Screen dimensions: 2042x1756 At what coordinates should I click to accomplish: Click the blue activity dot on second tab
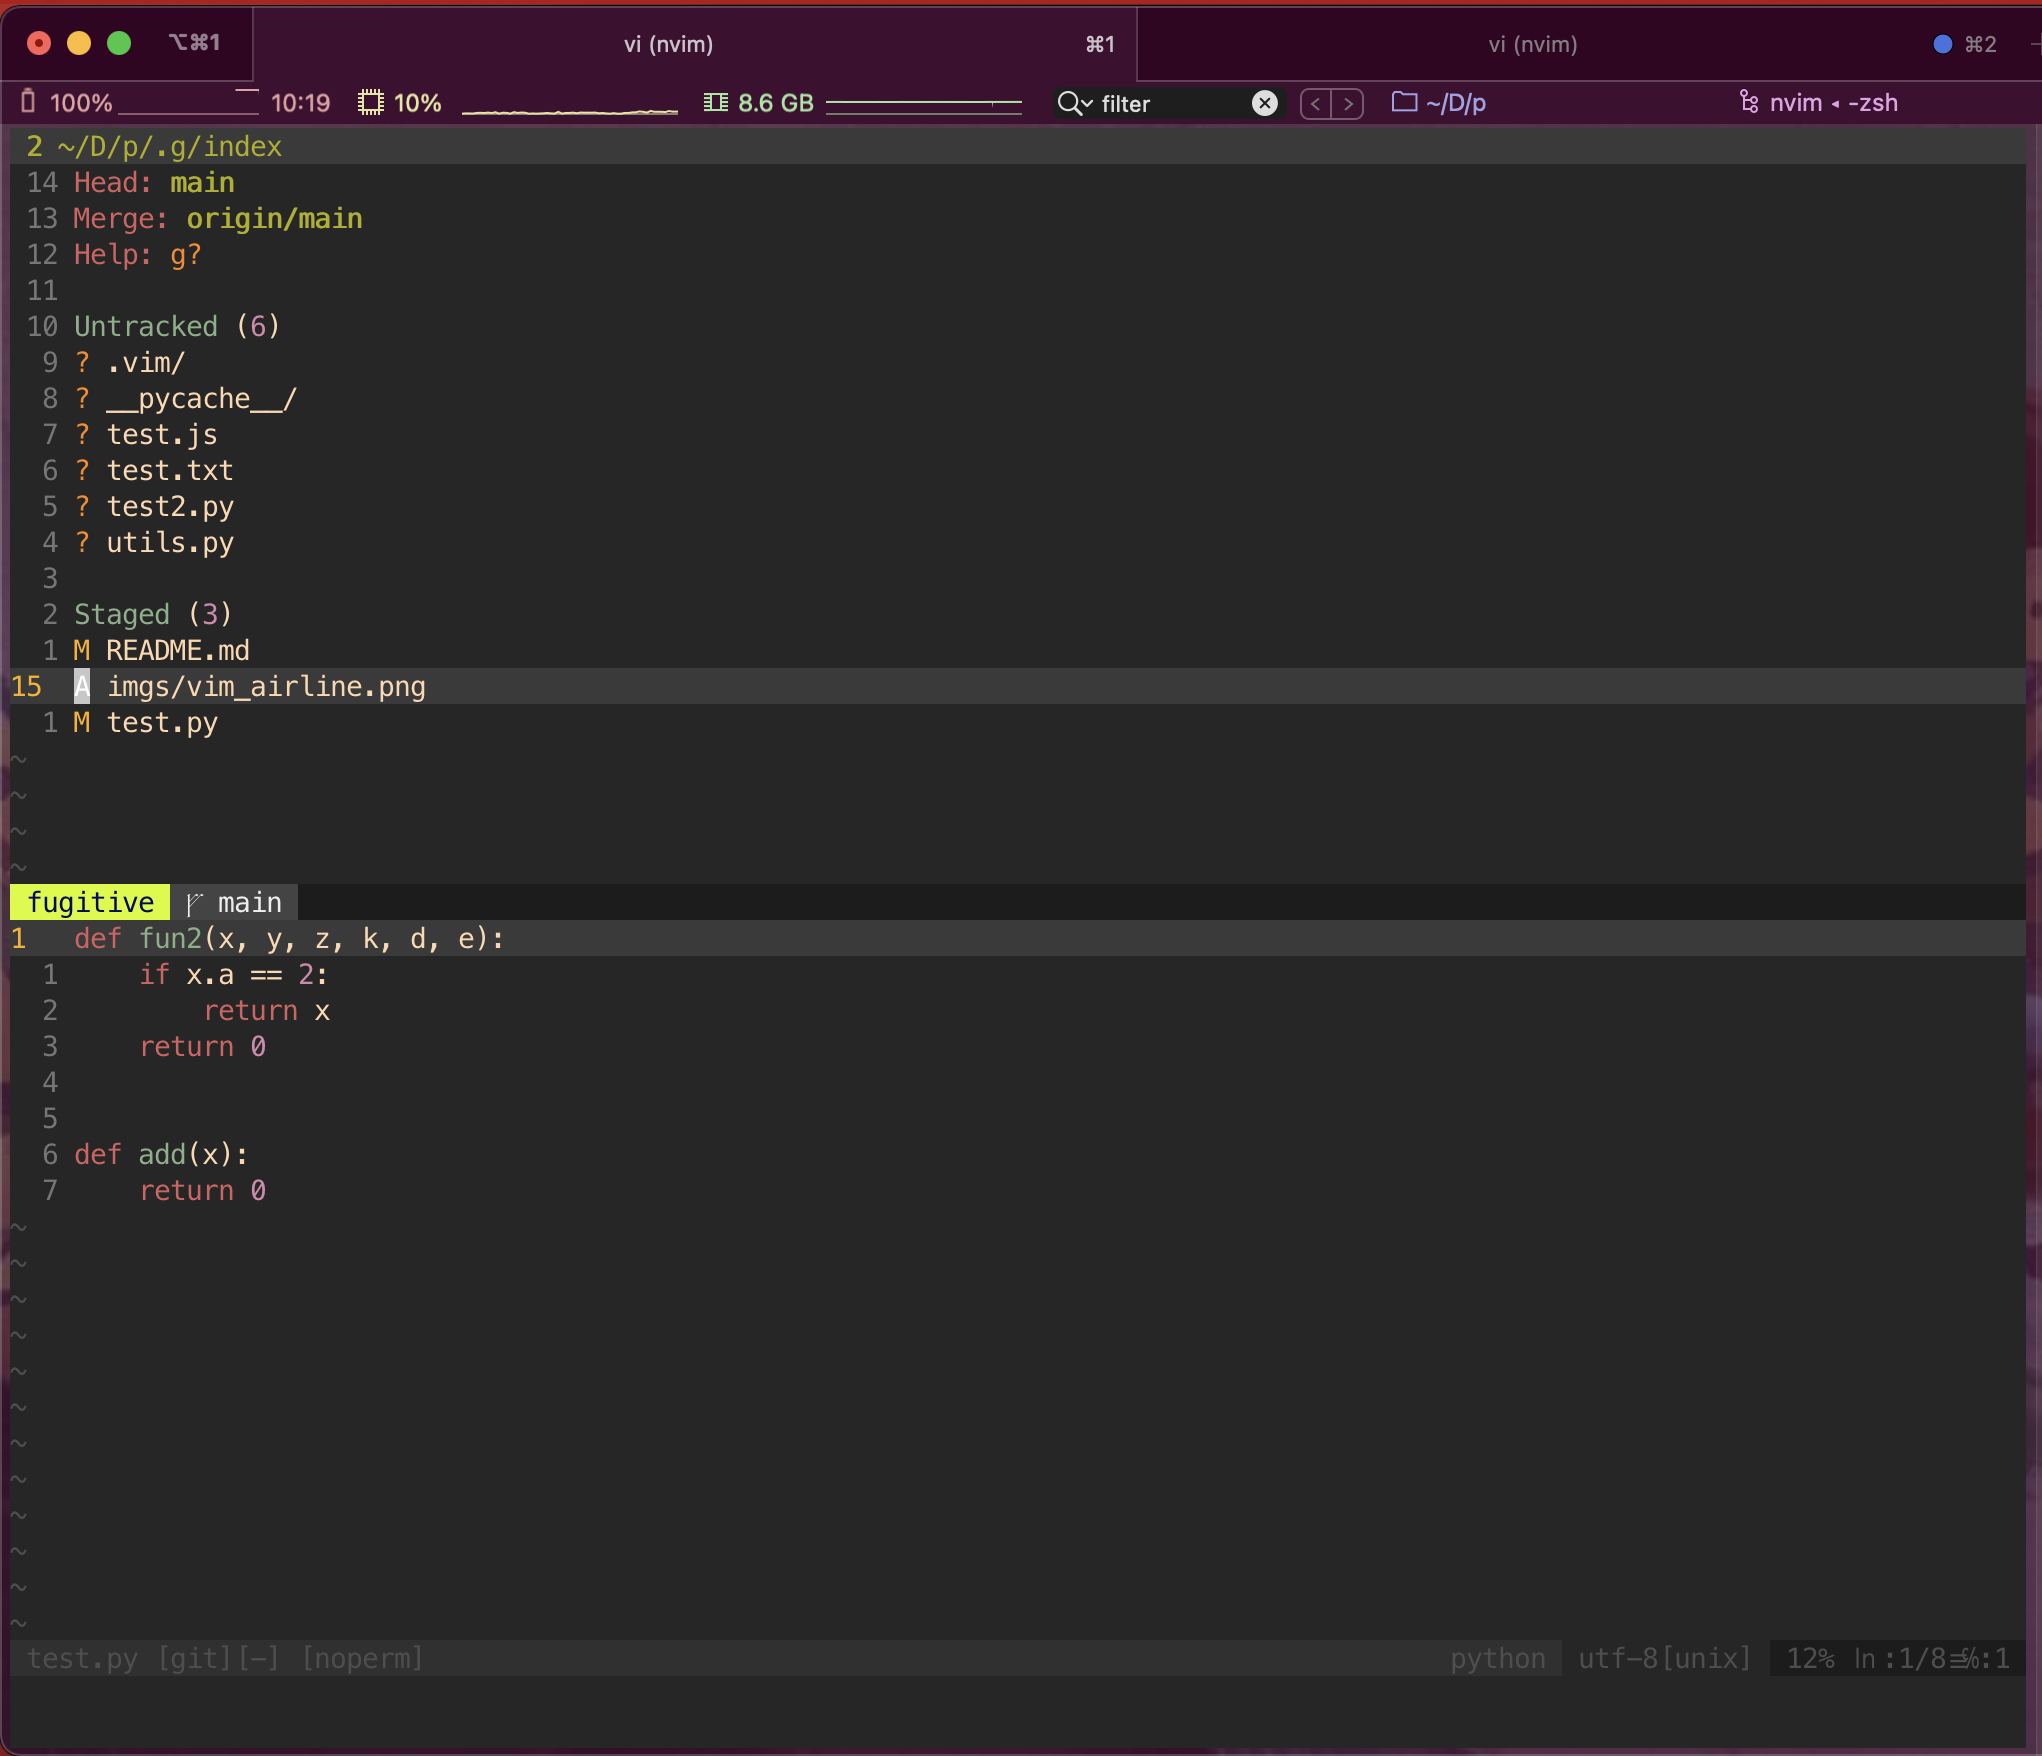pos(1942,44)
